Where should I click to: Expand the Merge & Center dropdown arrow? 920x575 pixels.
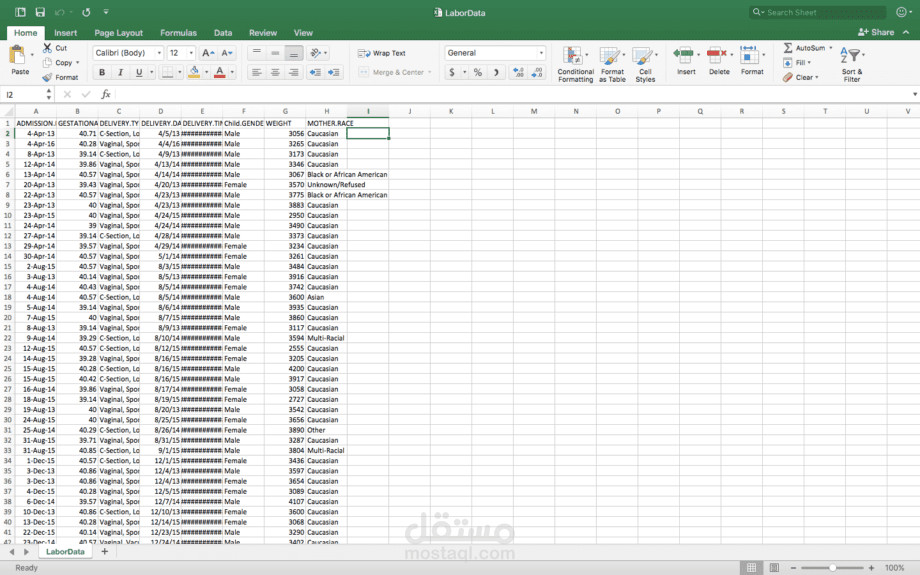429,72
